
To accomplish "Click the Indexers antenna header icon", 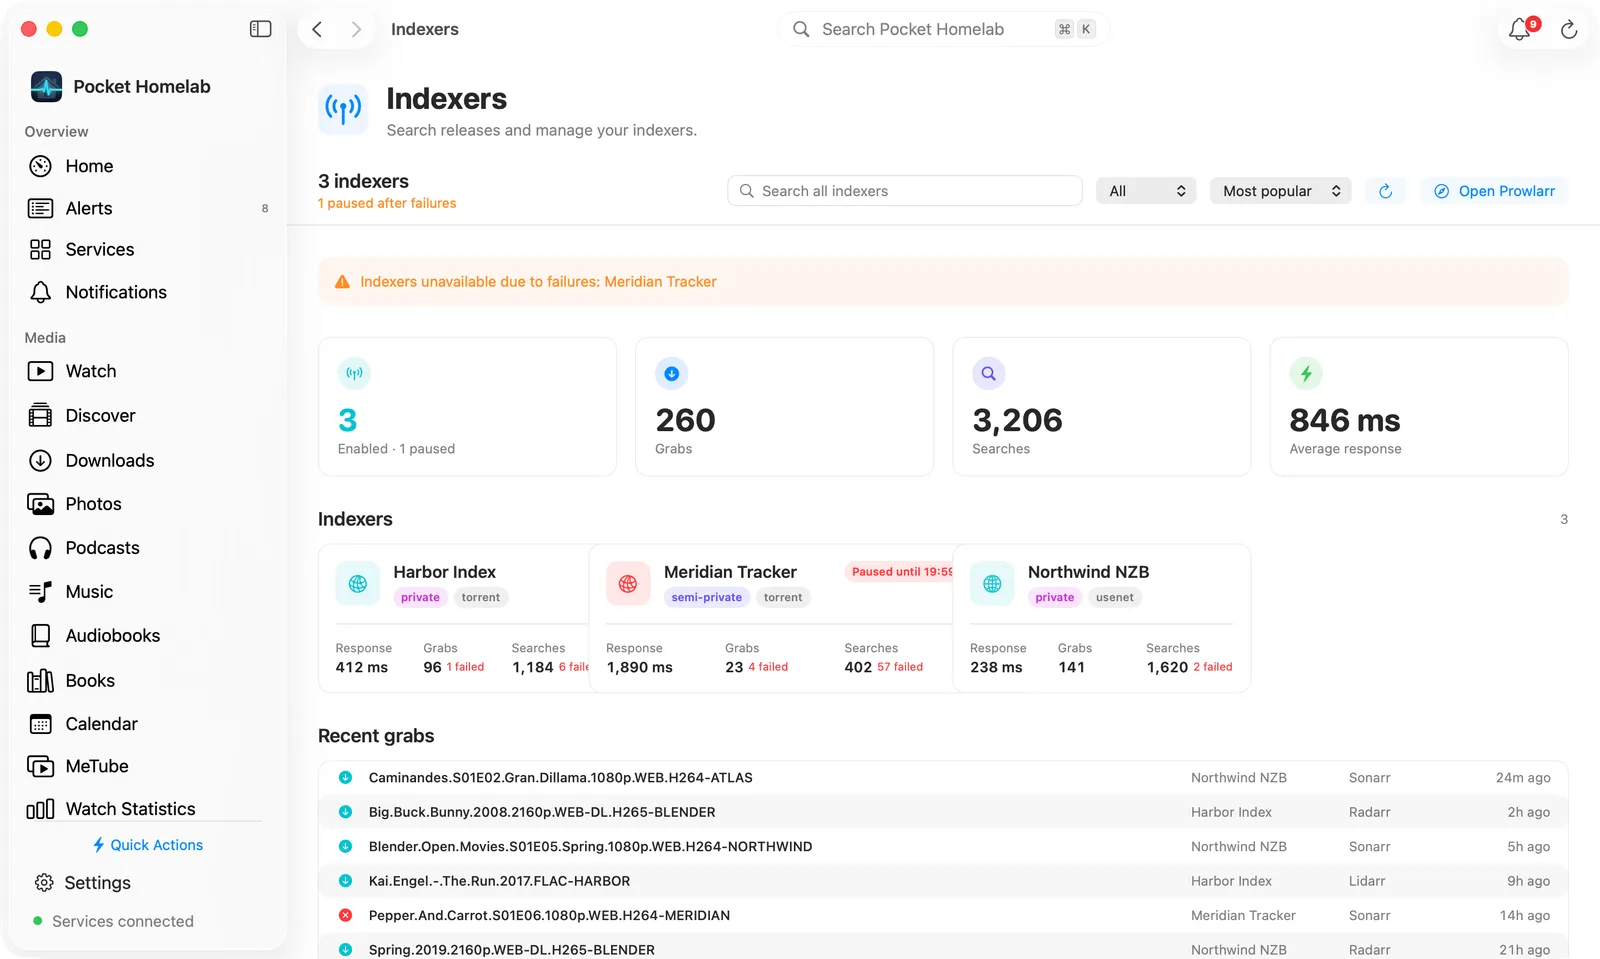I will (x=343, y=109).
